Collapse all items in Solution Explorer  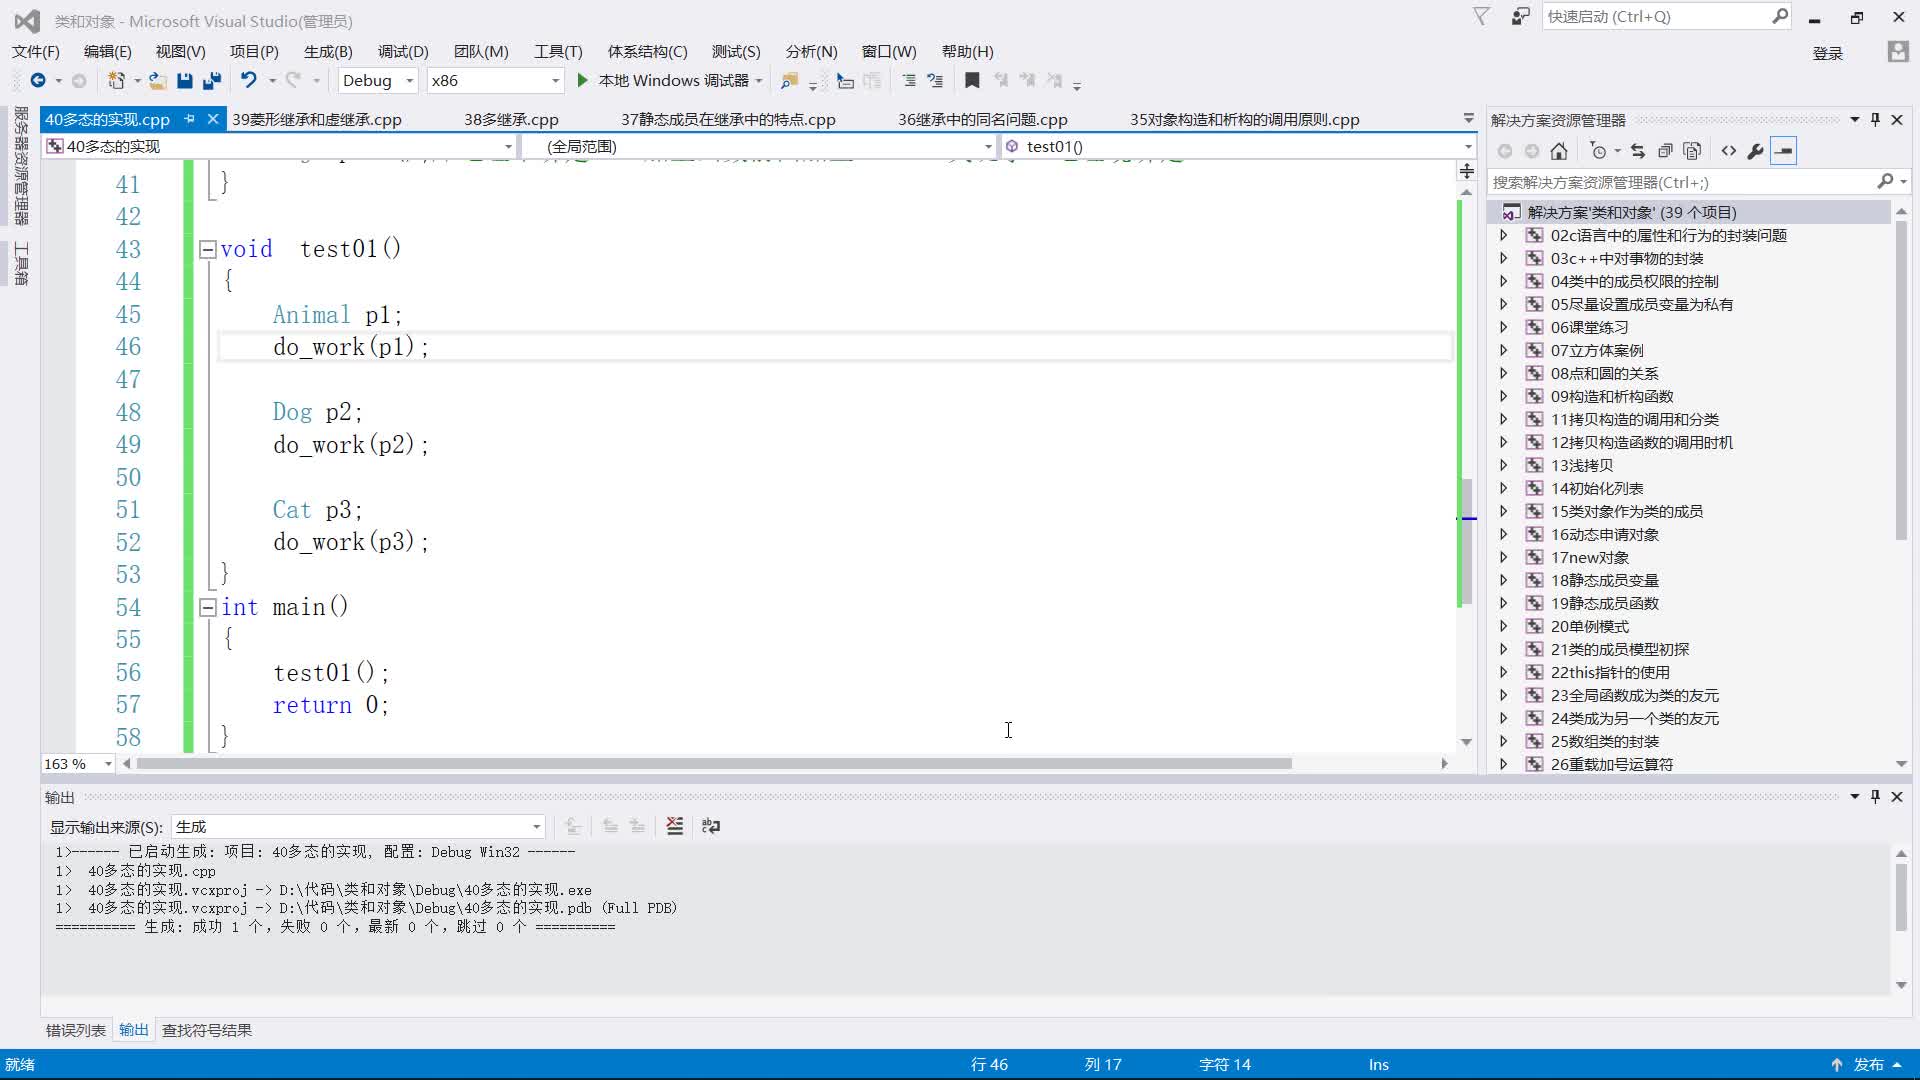[x=1665, y=151]
